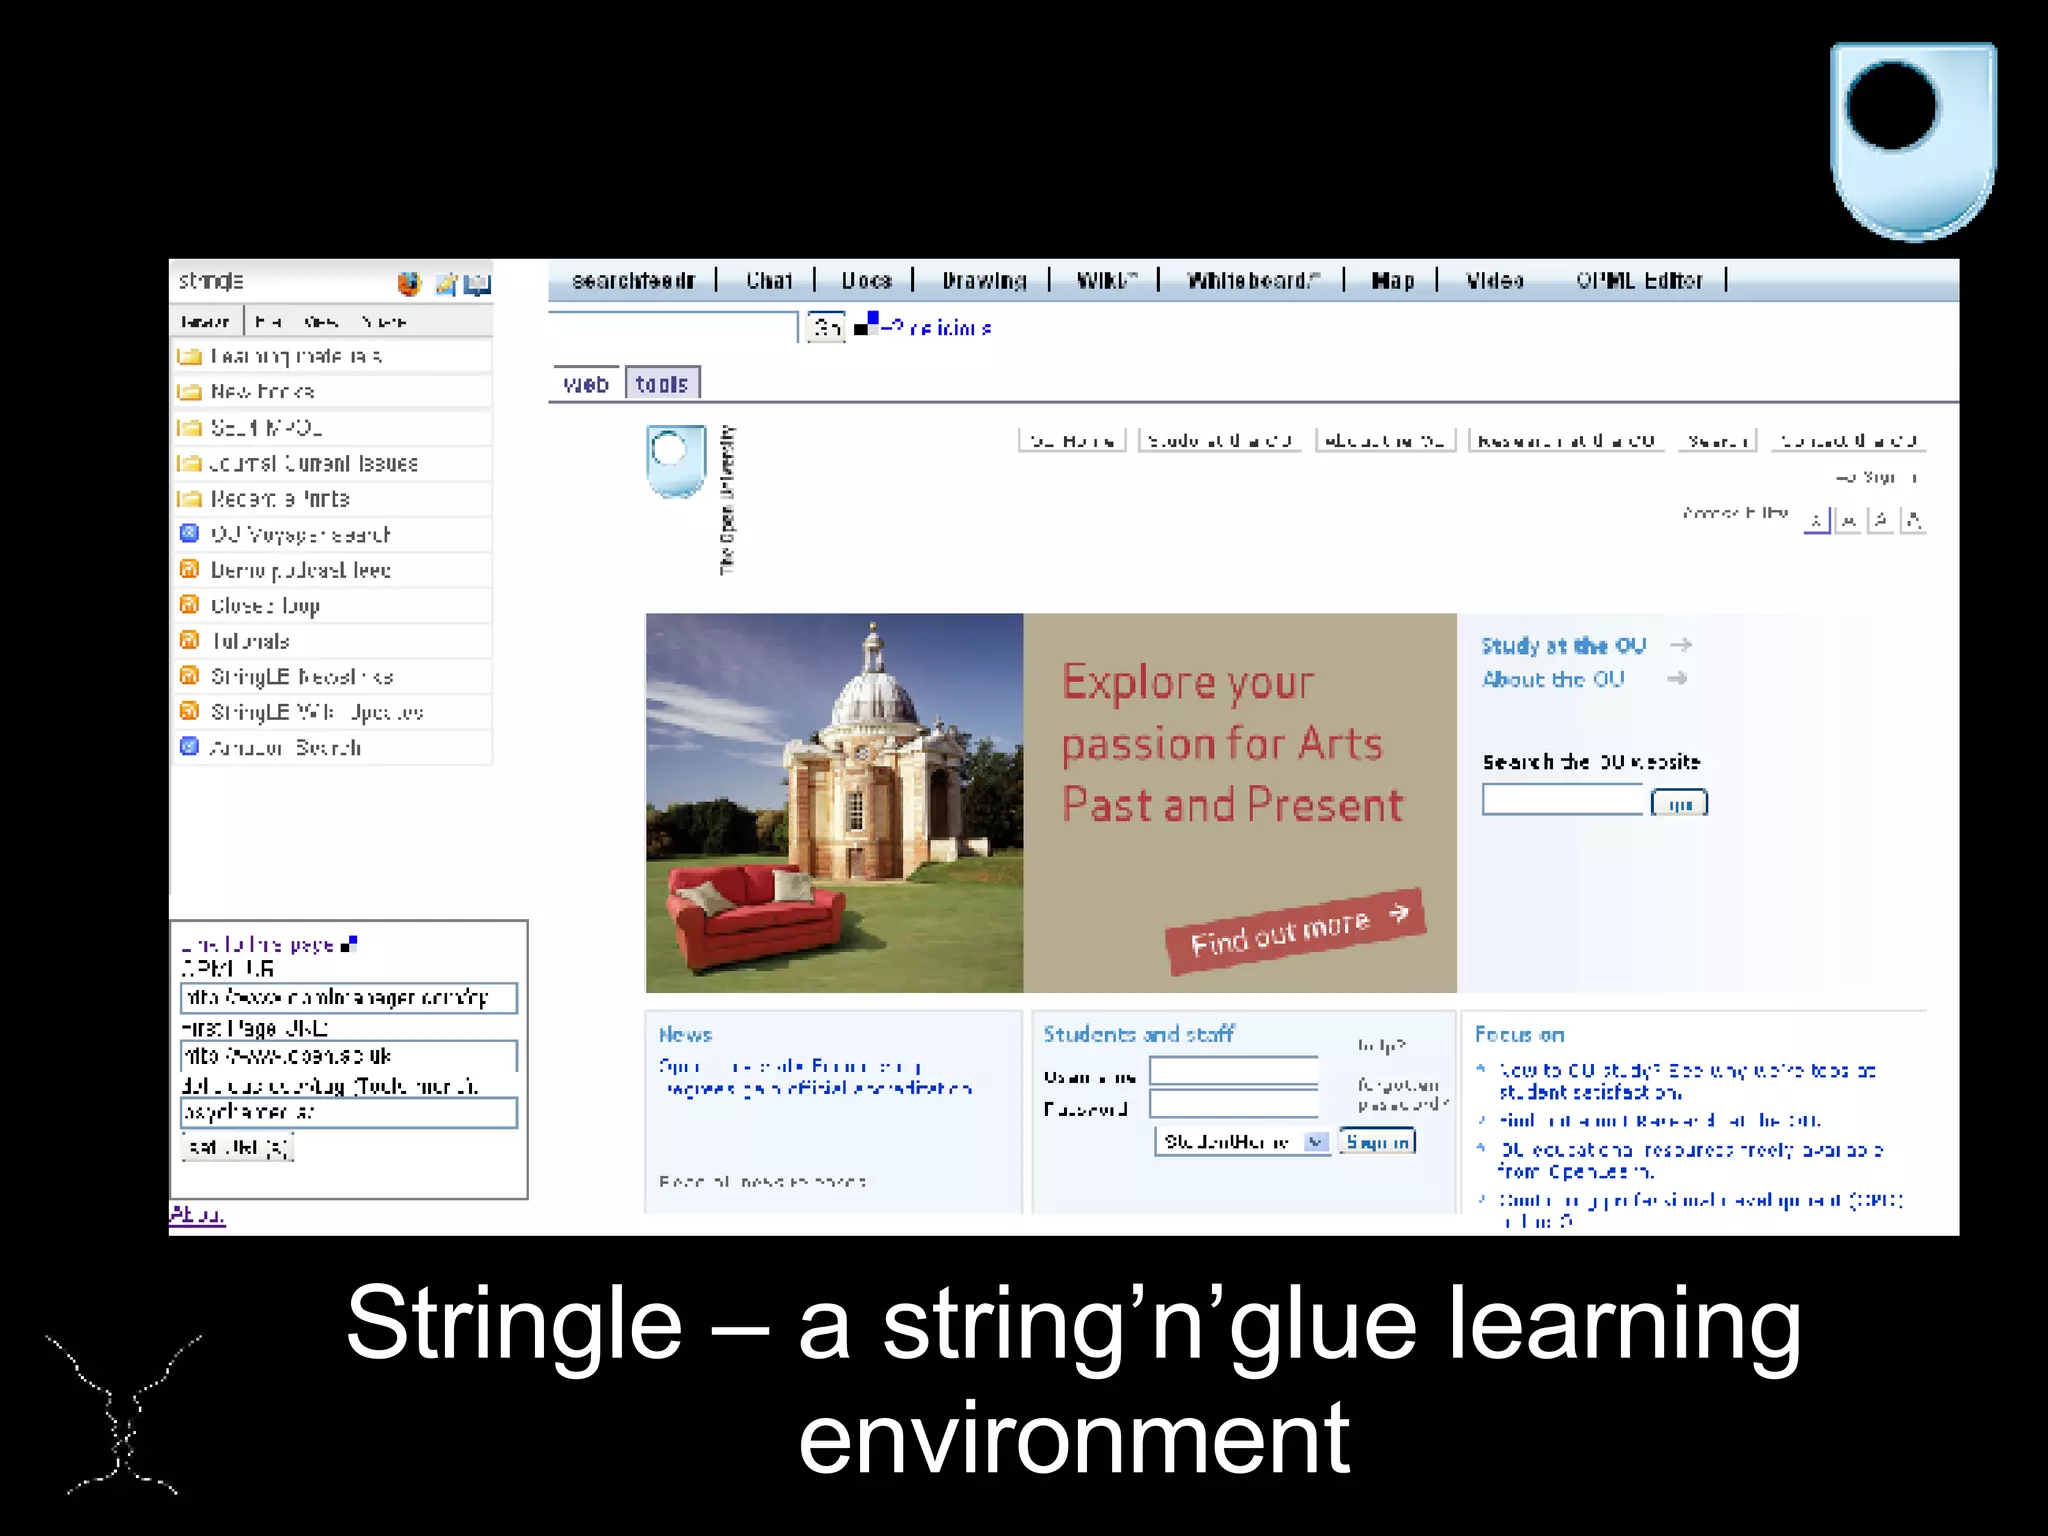Click the Study at the OU link
Screen dimensions: 2048x1536
1563,645
